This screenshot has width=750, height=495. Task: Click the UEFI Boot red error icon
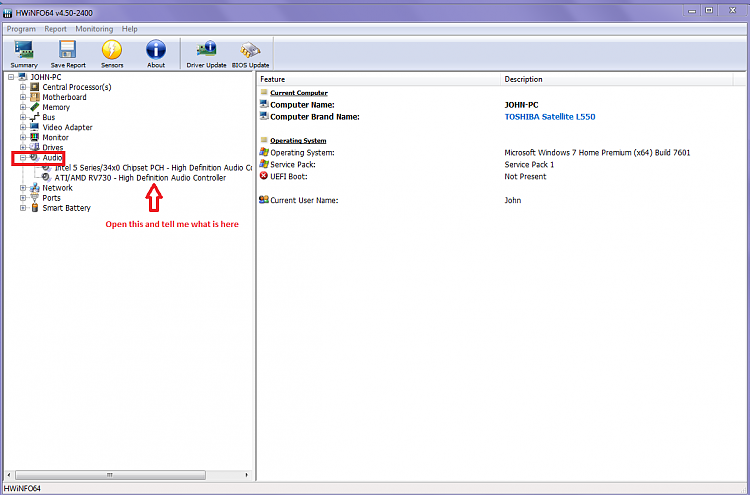pos(264,176)
